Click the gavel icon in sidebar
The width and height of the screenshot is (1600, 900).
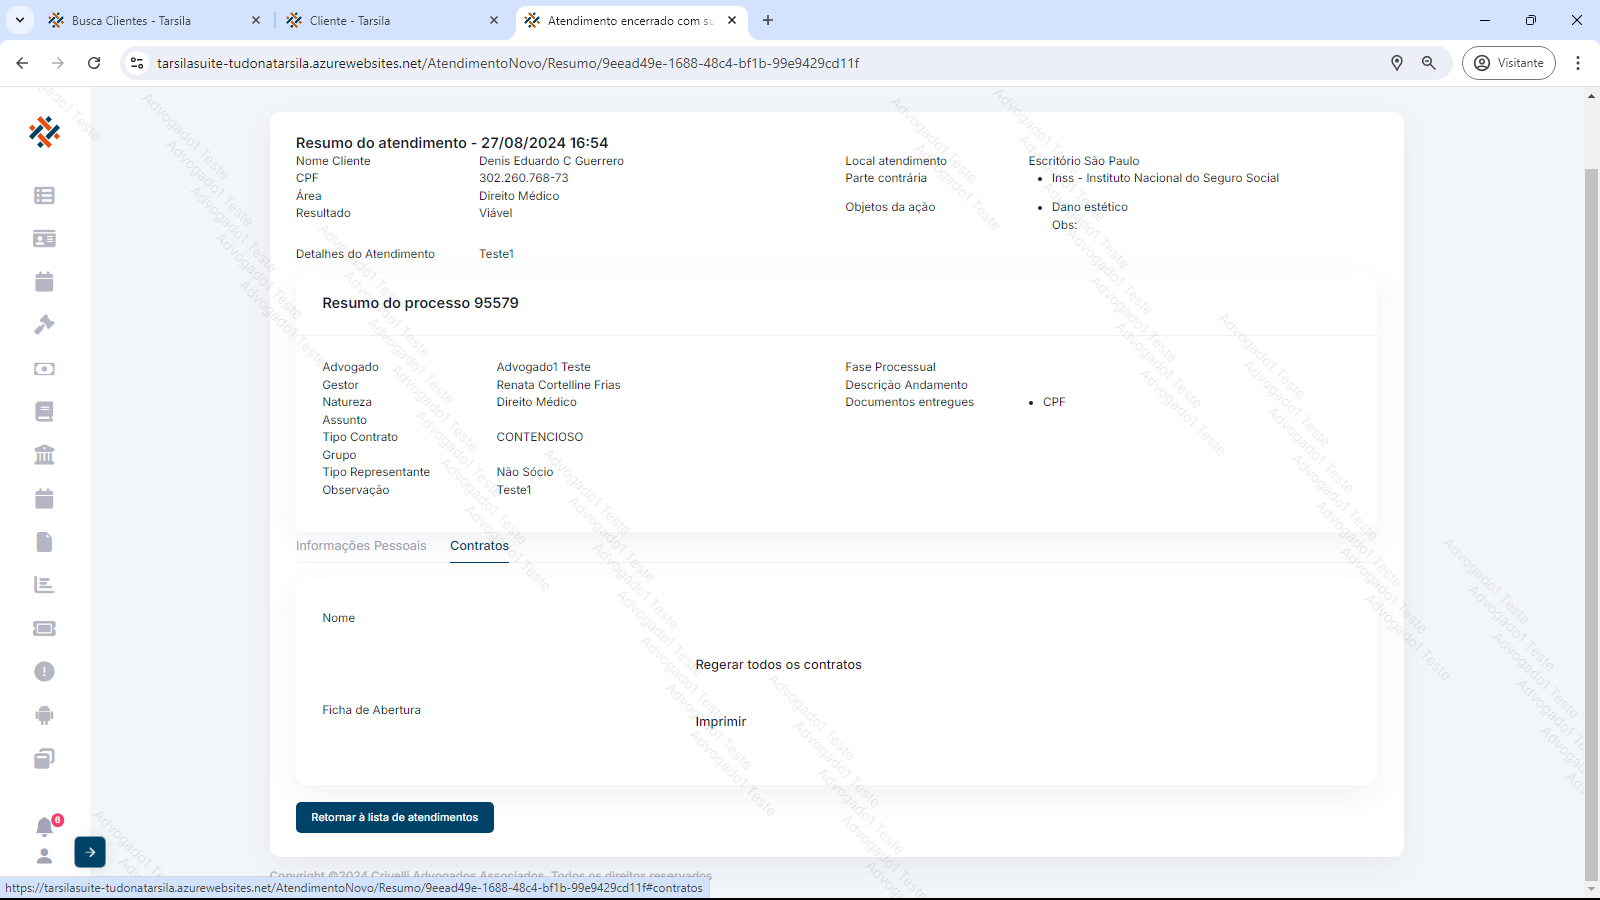point(44,325)
